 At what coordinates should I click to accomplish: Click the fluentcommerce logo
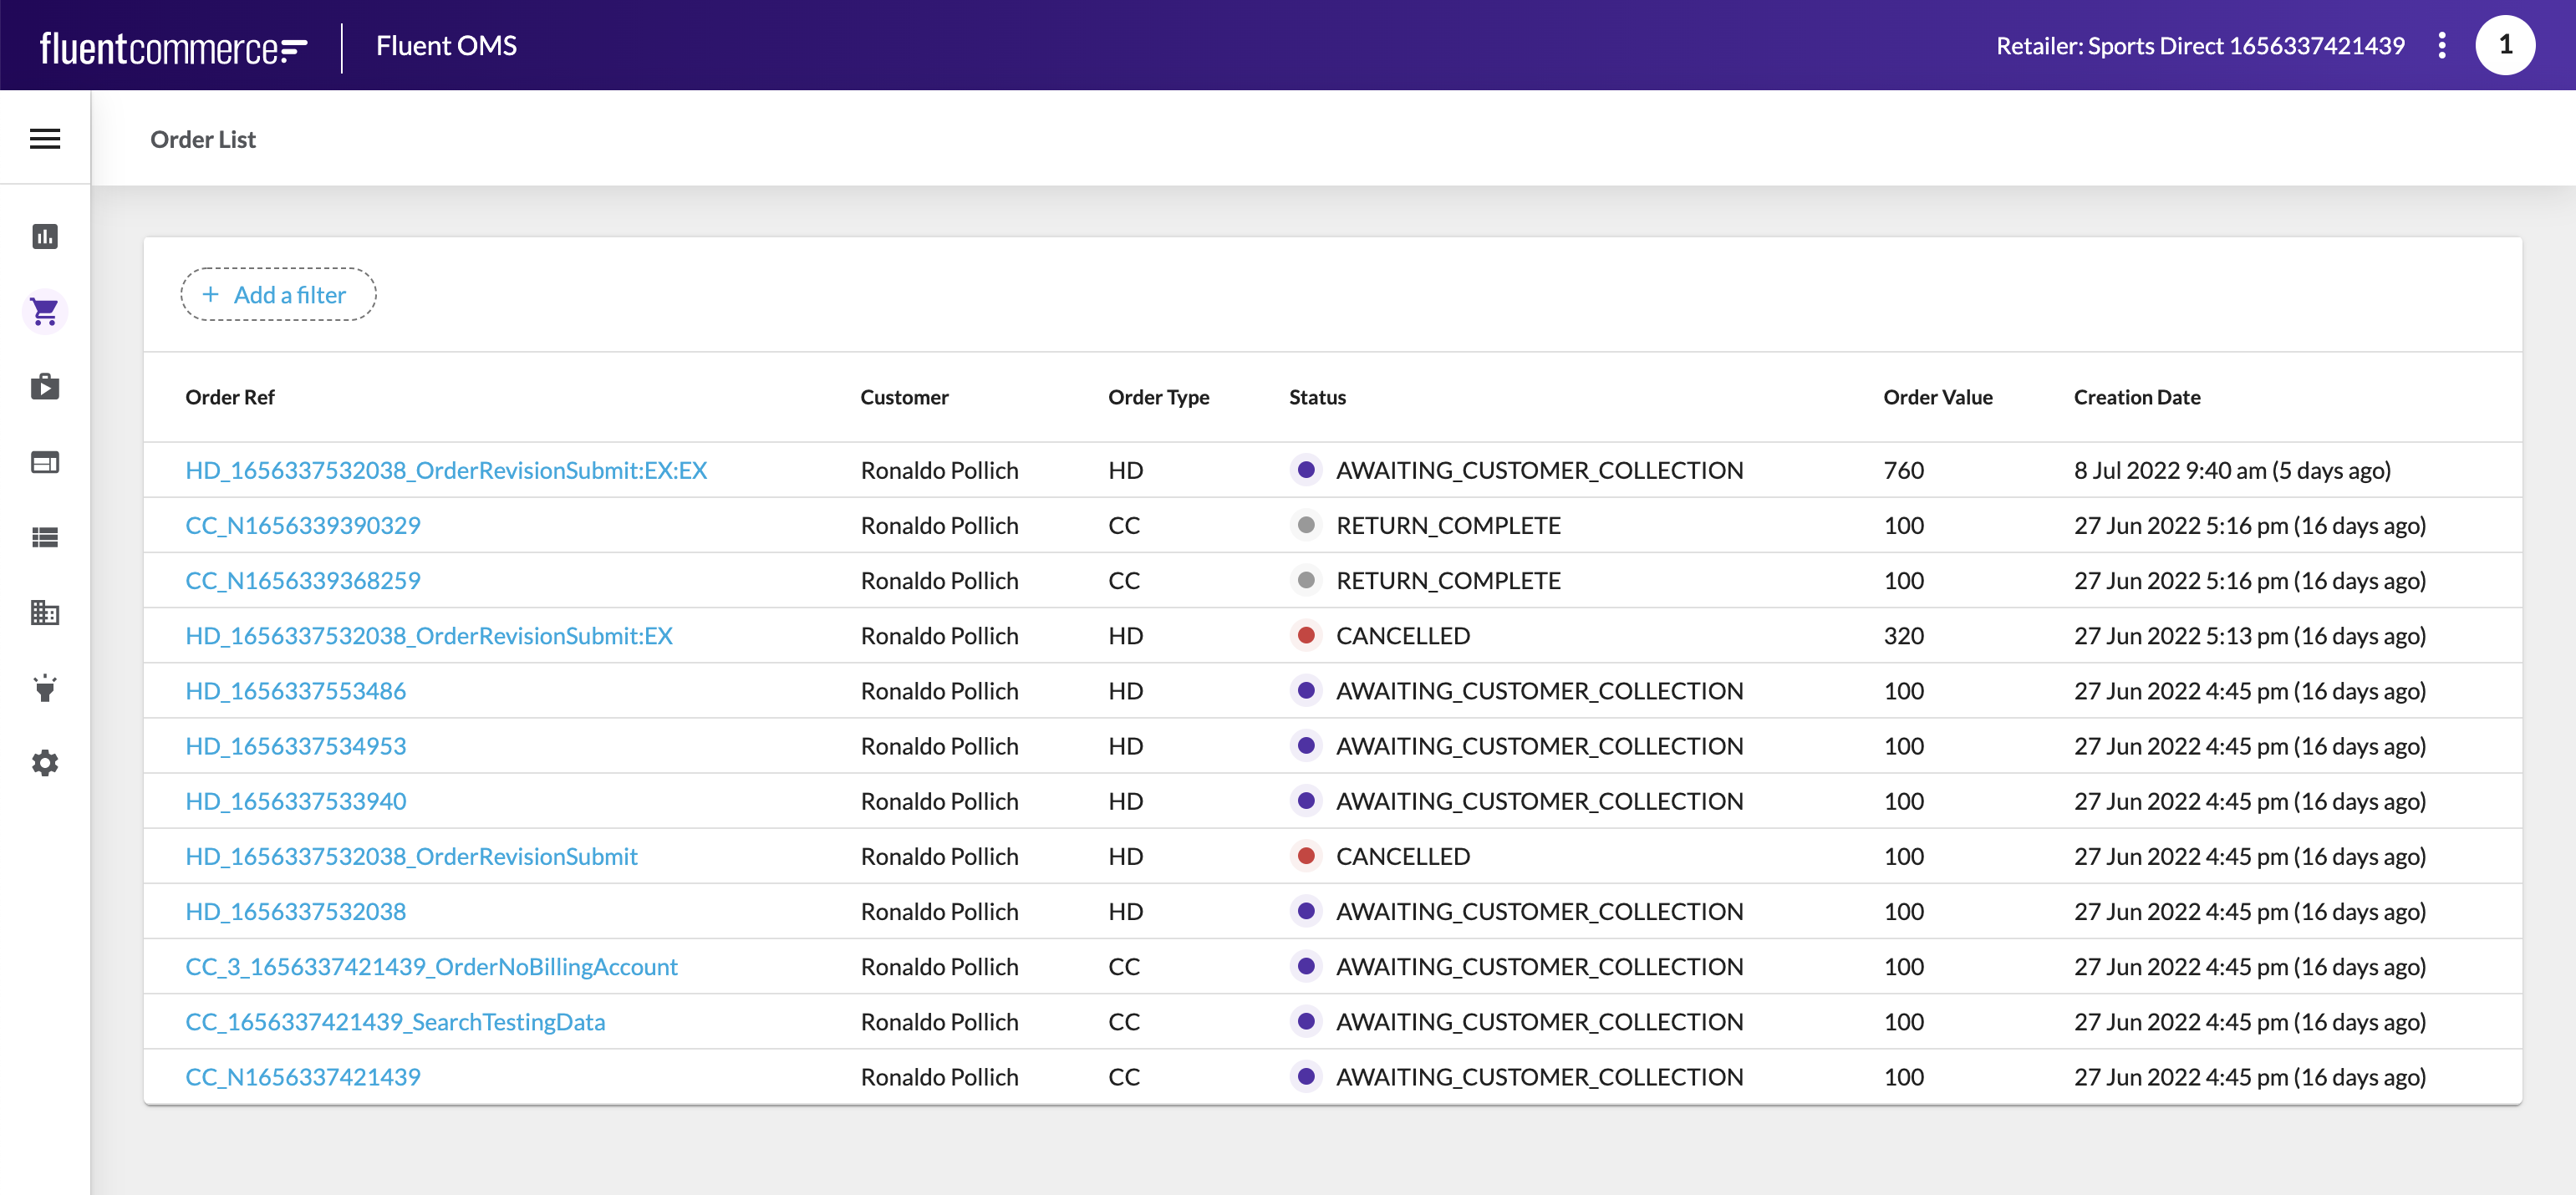pos(173,47)
